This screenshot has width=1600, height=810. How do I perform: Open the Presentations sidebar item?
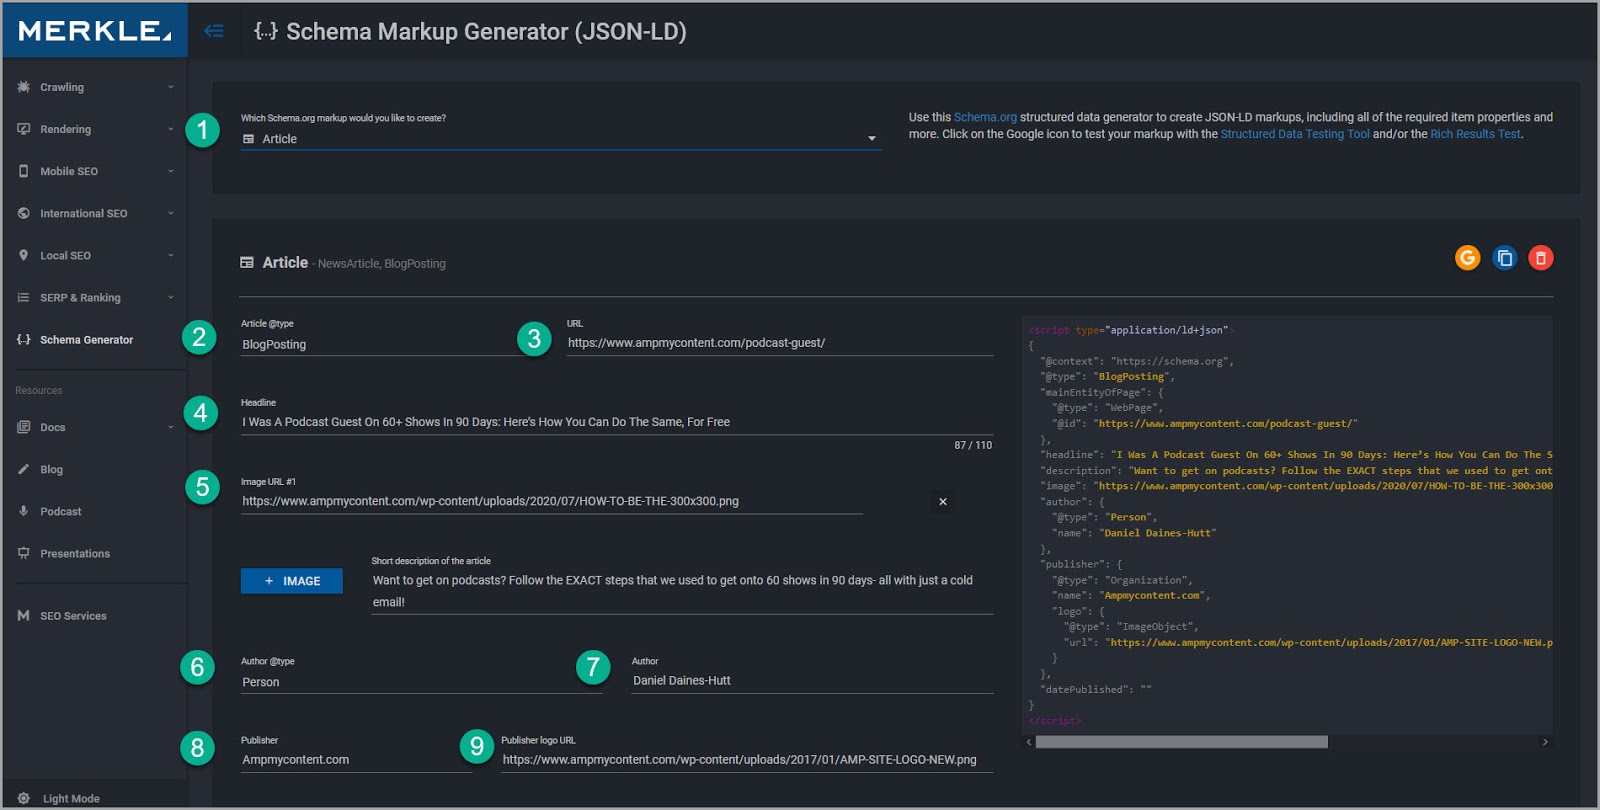tap(74, 554)
